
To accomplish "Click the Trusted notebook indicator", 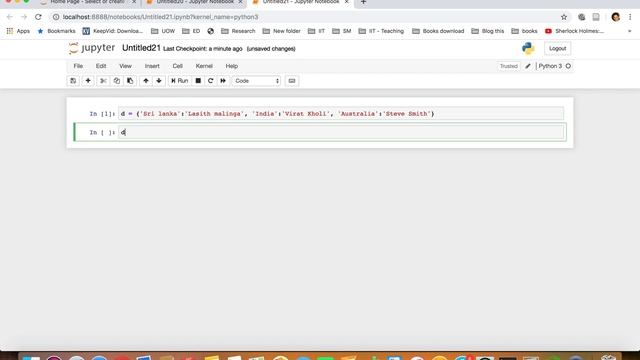I will pyautogui.click(x=509, y=66).
